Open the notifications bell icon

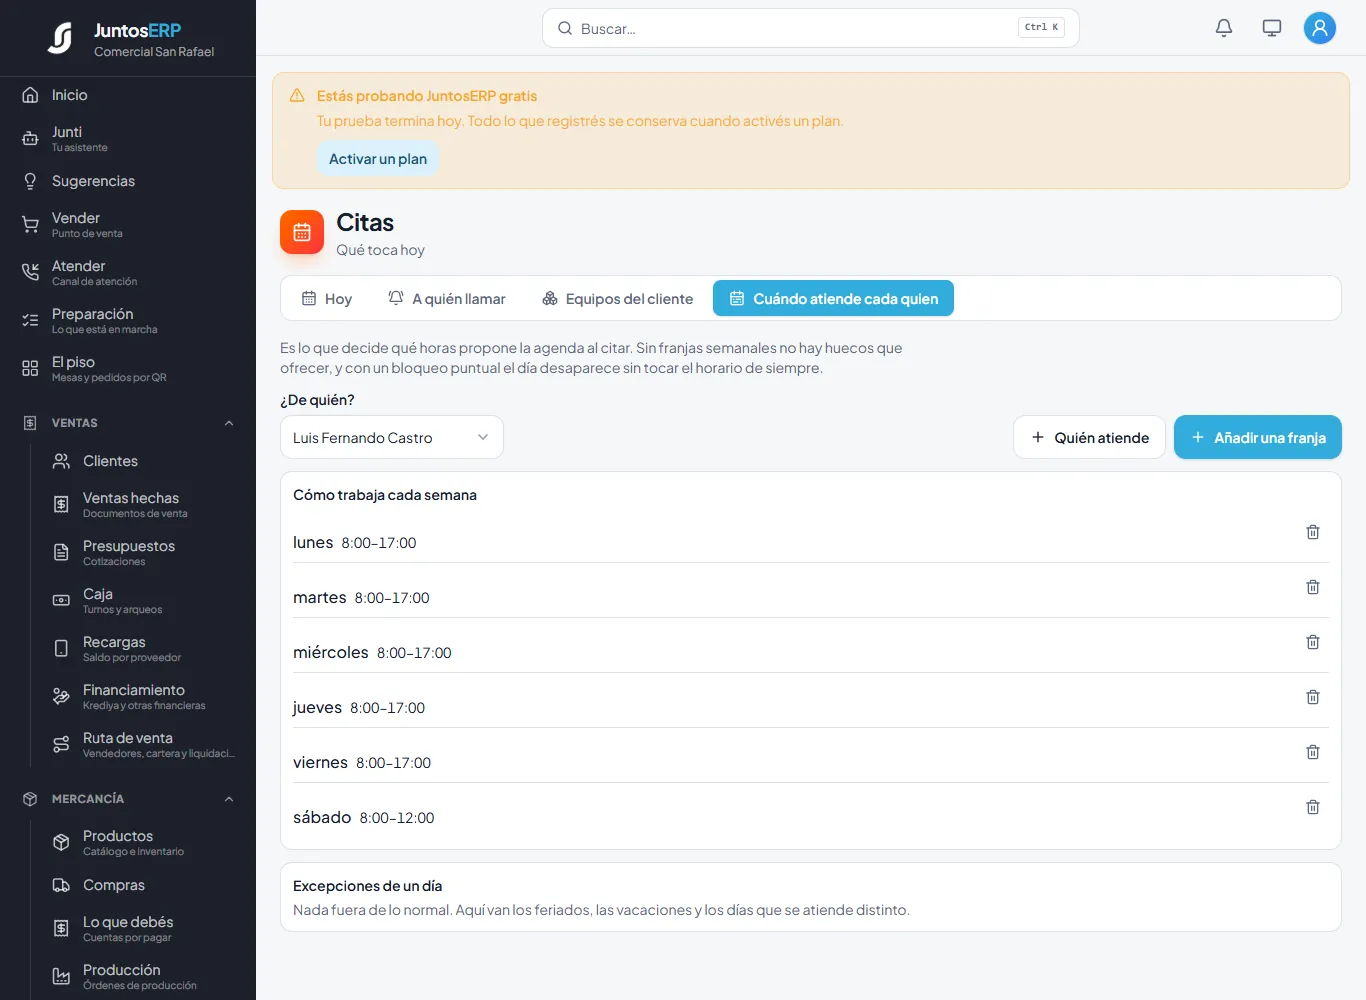(1224, 28)
